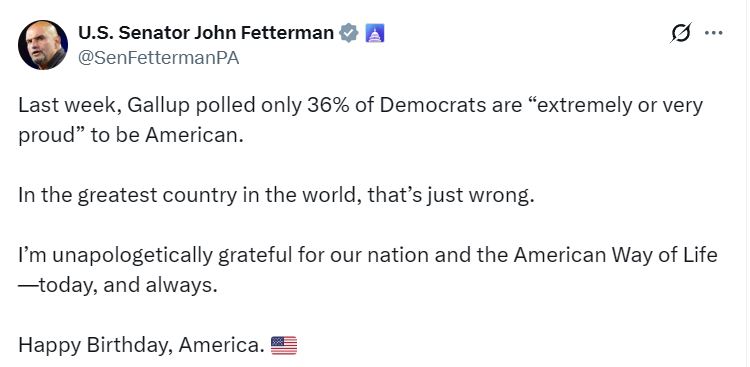Click the phrase "American Way of Life"
The image size is (750, 367).
[x=616, y=255]
